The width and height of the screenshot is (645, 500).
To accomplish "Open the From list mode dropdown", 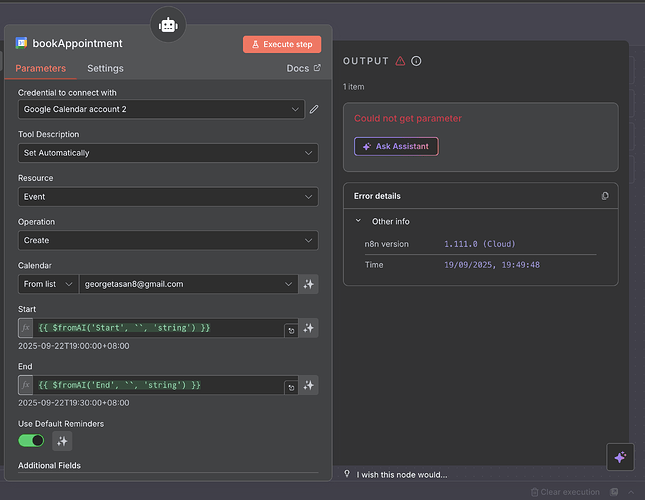I will tap(48, 284).
